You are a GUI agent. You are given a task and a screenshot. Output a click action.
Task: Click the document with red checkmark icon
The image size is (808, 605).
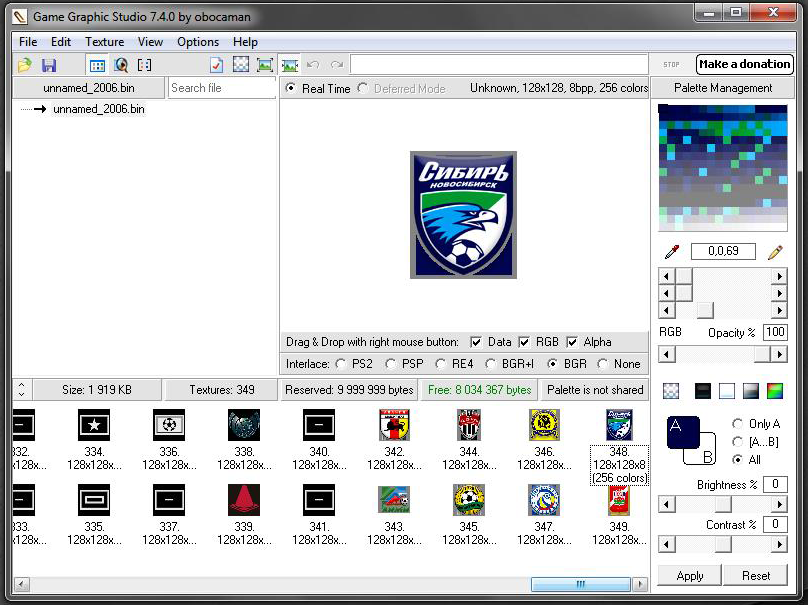217,65
